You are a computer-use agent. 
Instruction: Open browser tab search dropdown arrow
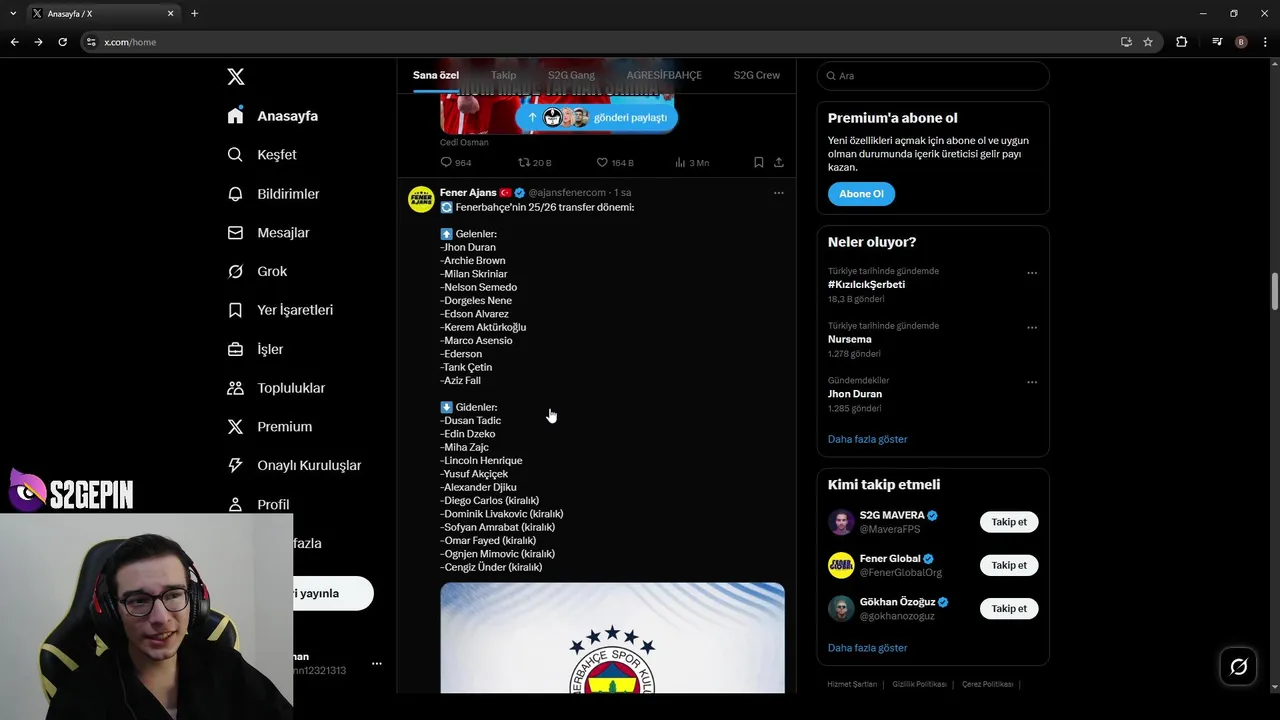coord(13,13)
